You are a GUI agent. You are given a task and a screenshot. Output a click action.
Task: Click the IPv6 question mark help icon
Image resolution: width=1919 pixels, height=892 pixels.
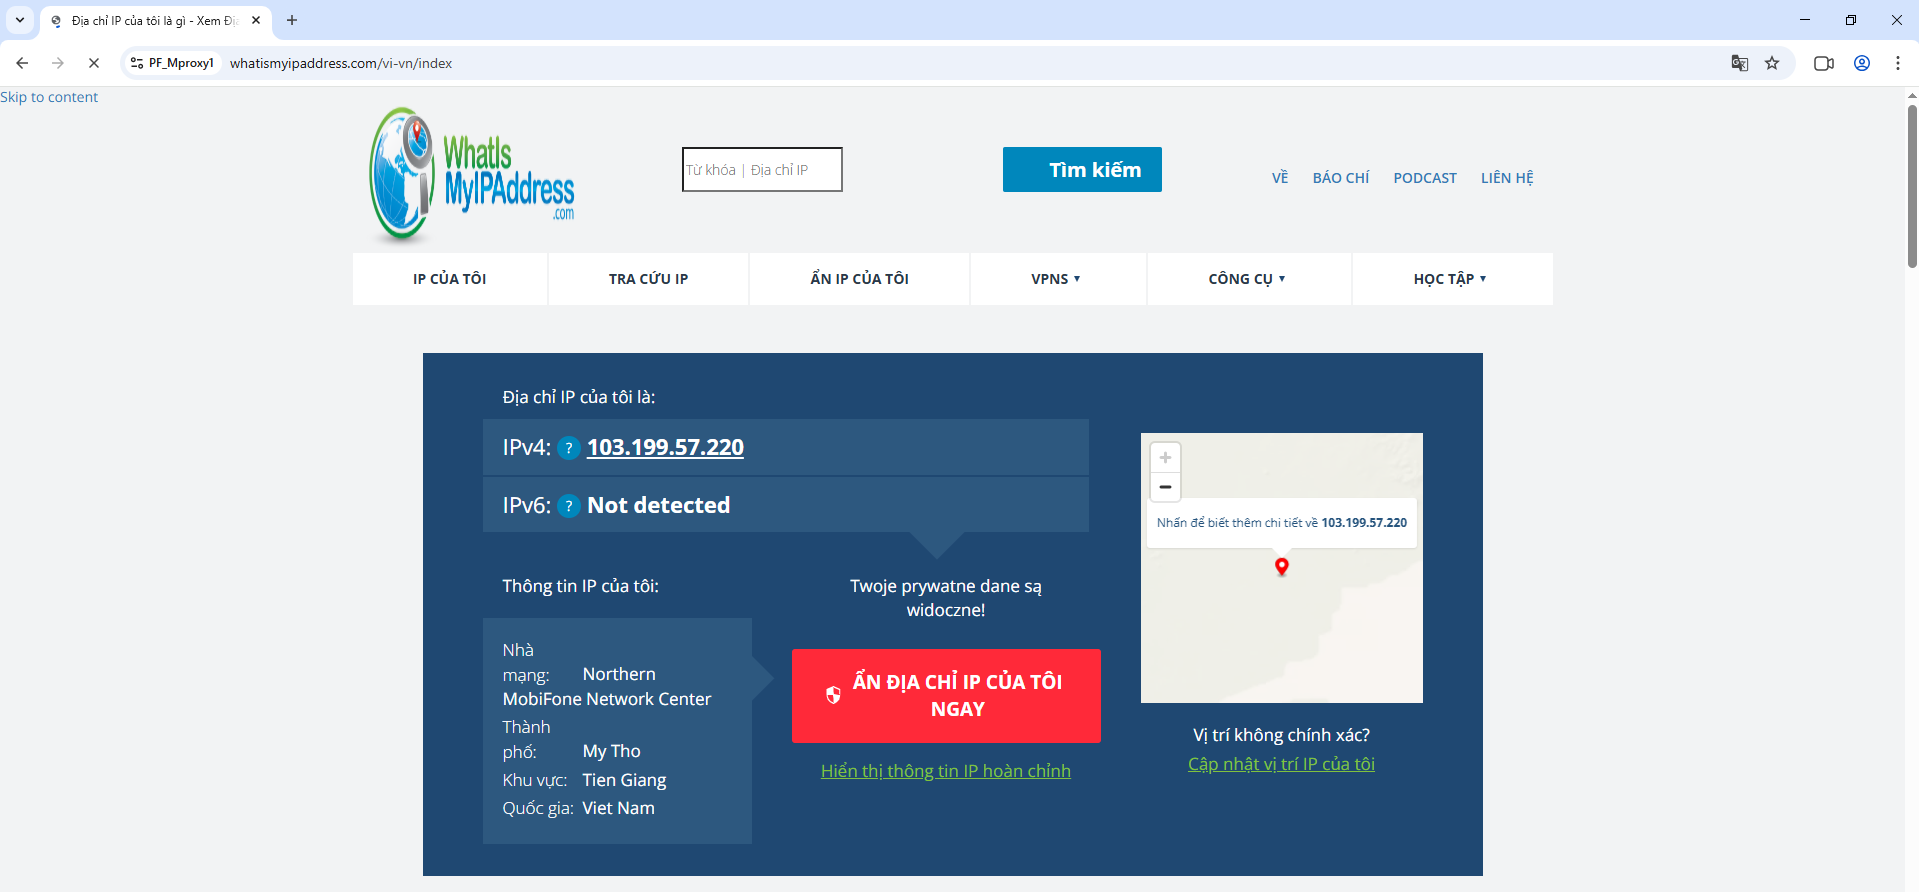point(568,506)
